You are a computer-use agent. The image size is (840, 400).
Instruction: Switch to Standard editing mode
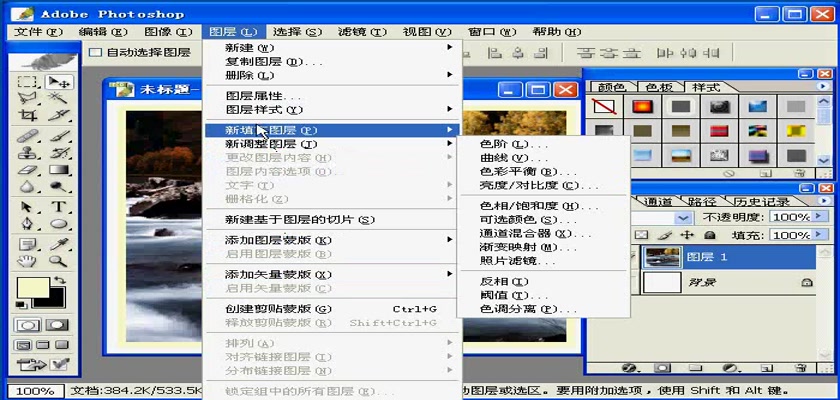[x=27, y=325]
